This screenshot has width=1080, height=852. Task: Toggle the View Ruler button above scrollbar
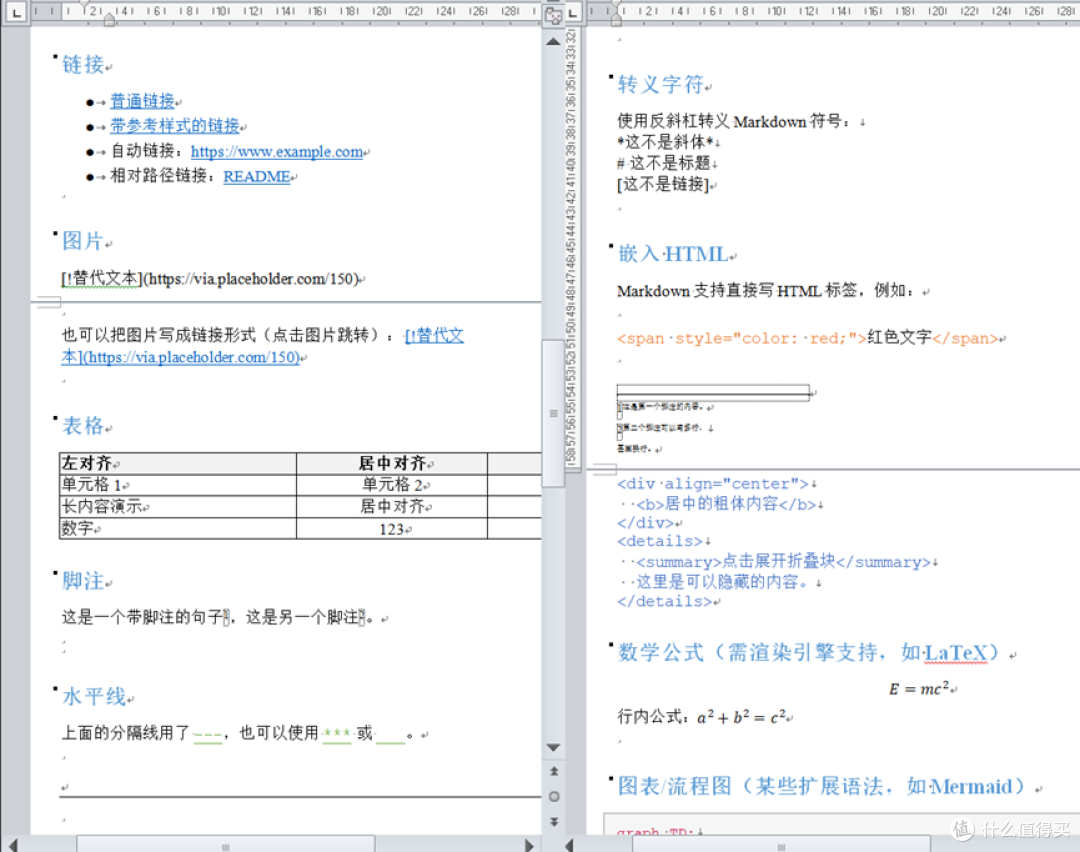[x=553, y=15]
